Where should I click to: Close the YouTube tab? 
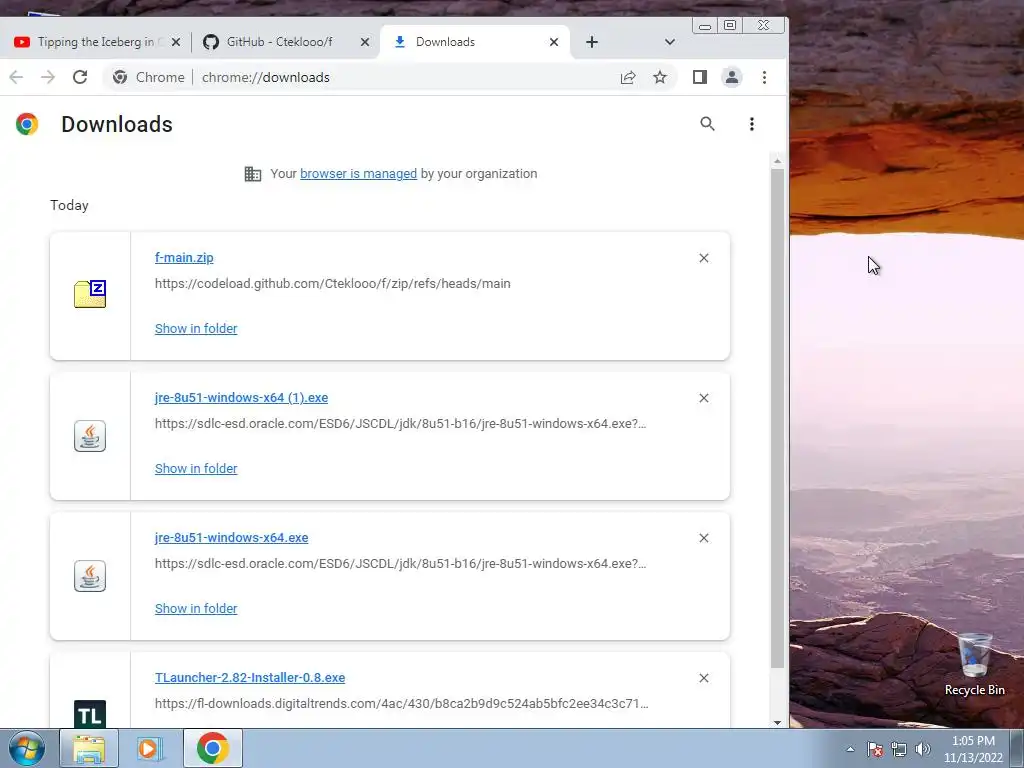176,42
